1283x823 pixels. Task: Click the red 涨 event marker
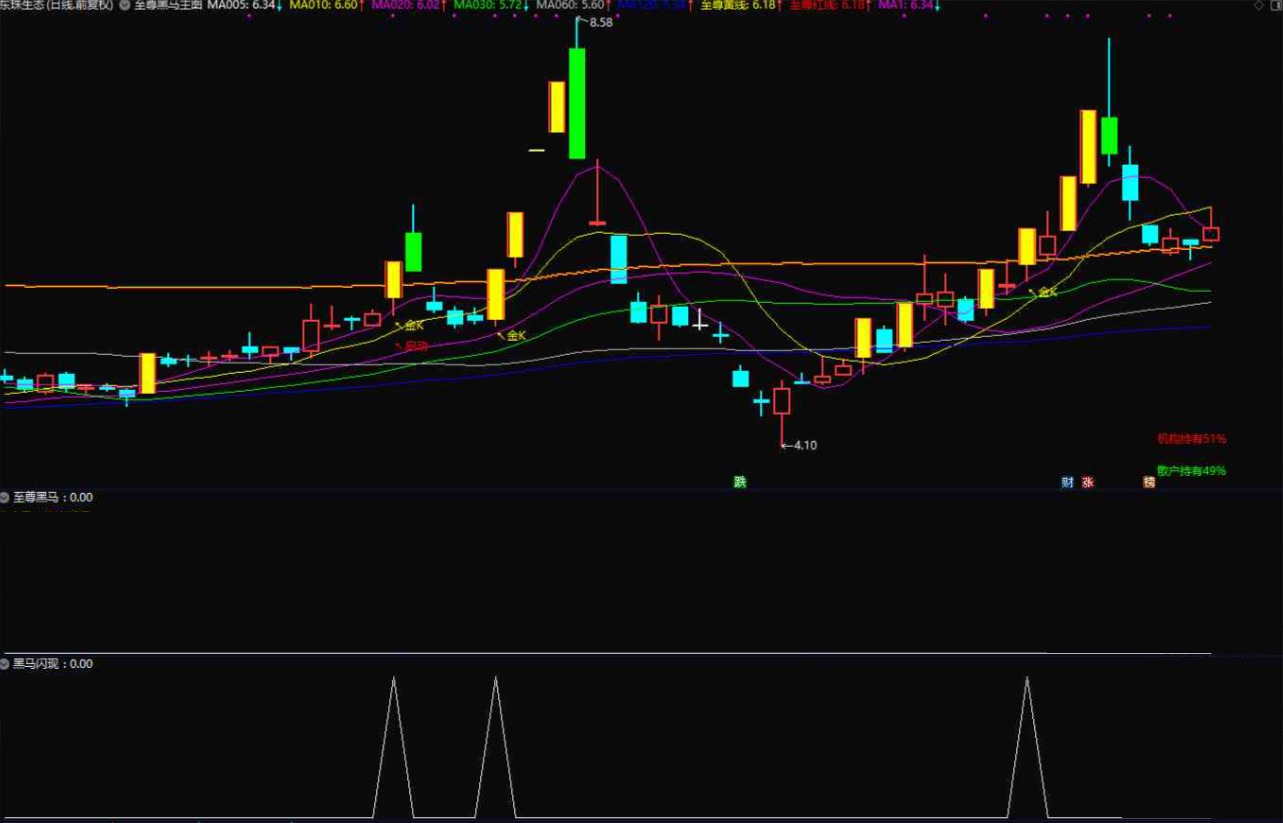pos(1088,482)
